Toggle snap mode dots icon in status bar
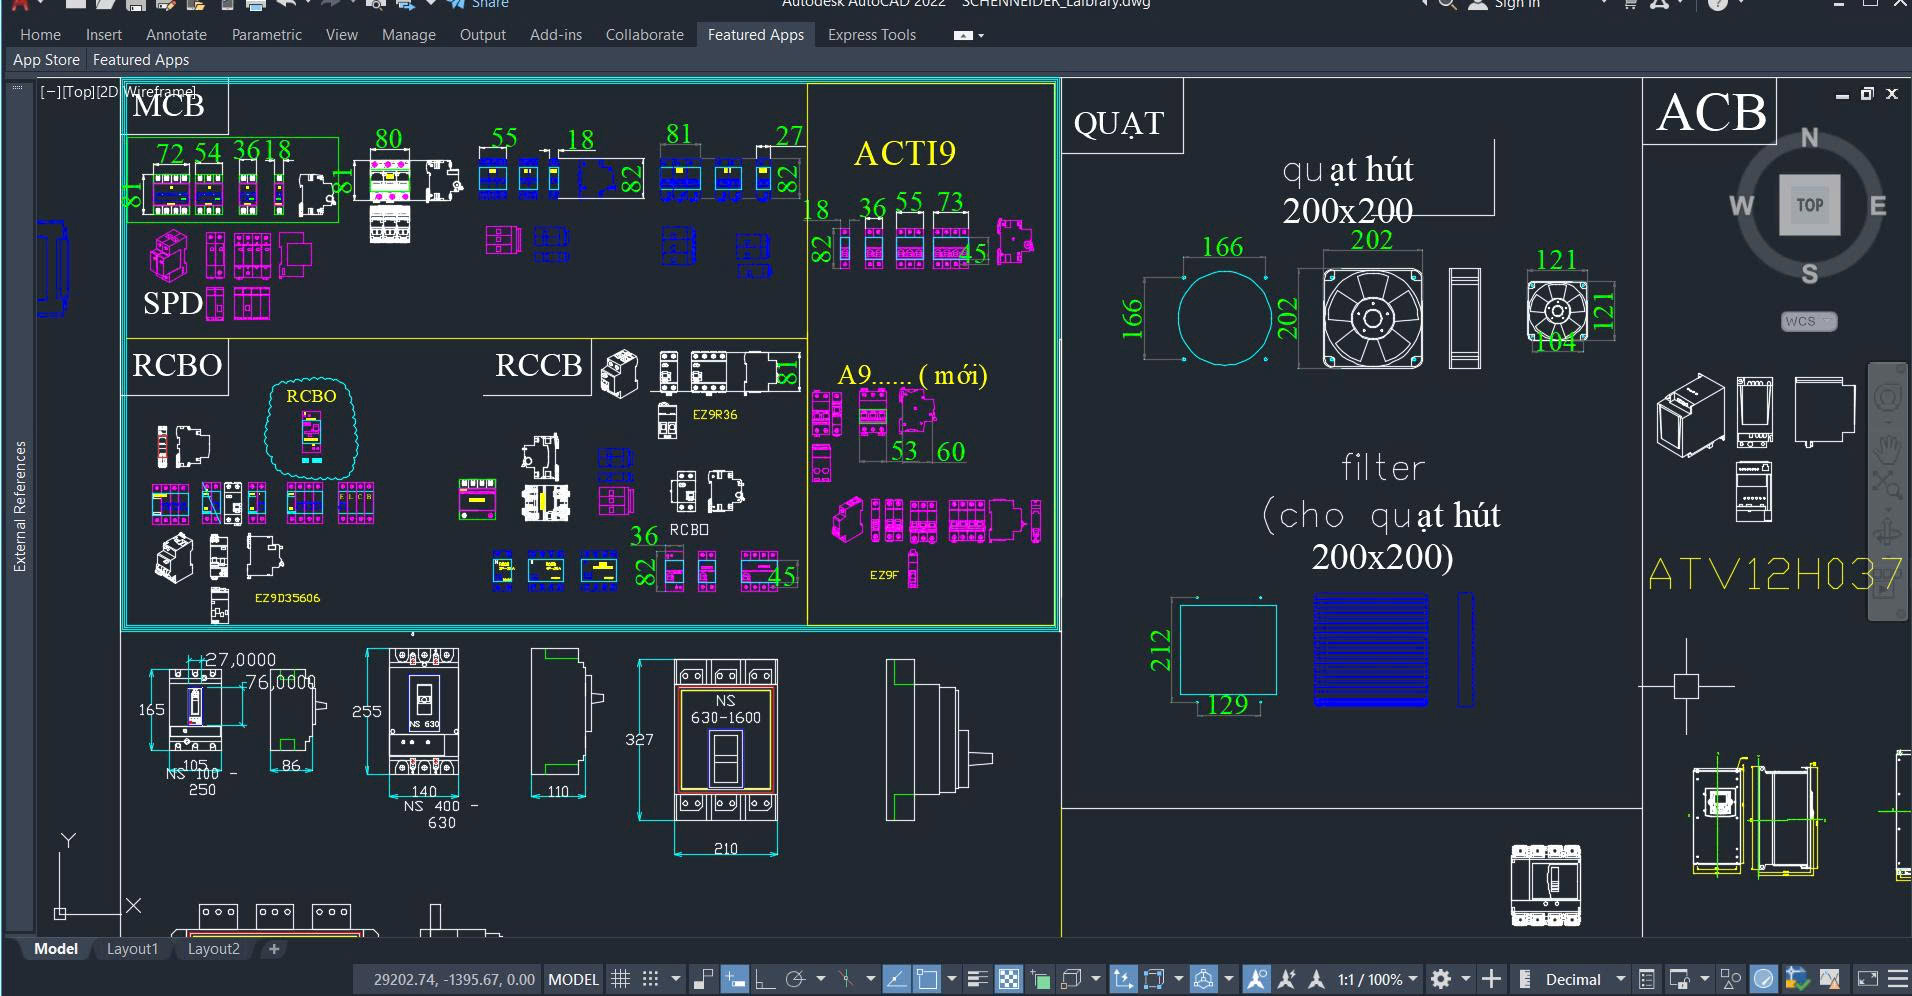1912x996 pixels. [x=650, y=979]
